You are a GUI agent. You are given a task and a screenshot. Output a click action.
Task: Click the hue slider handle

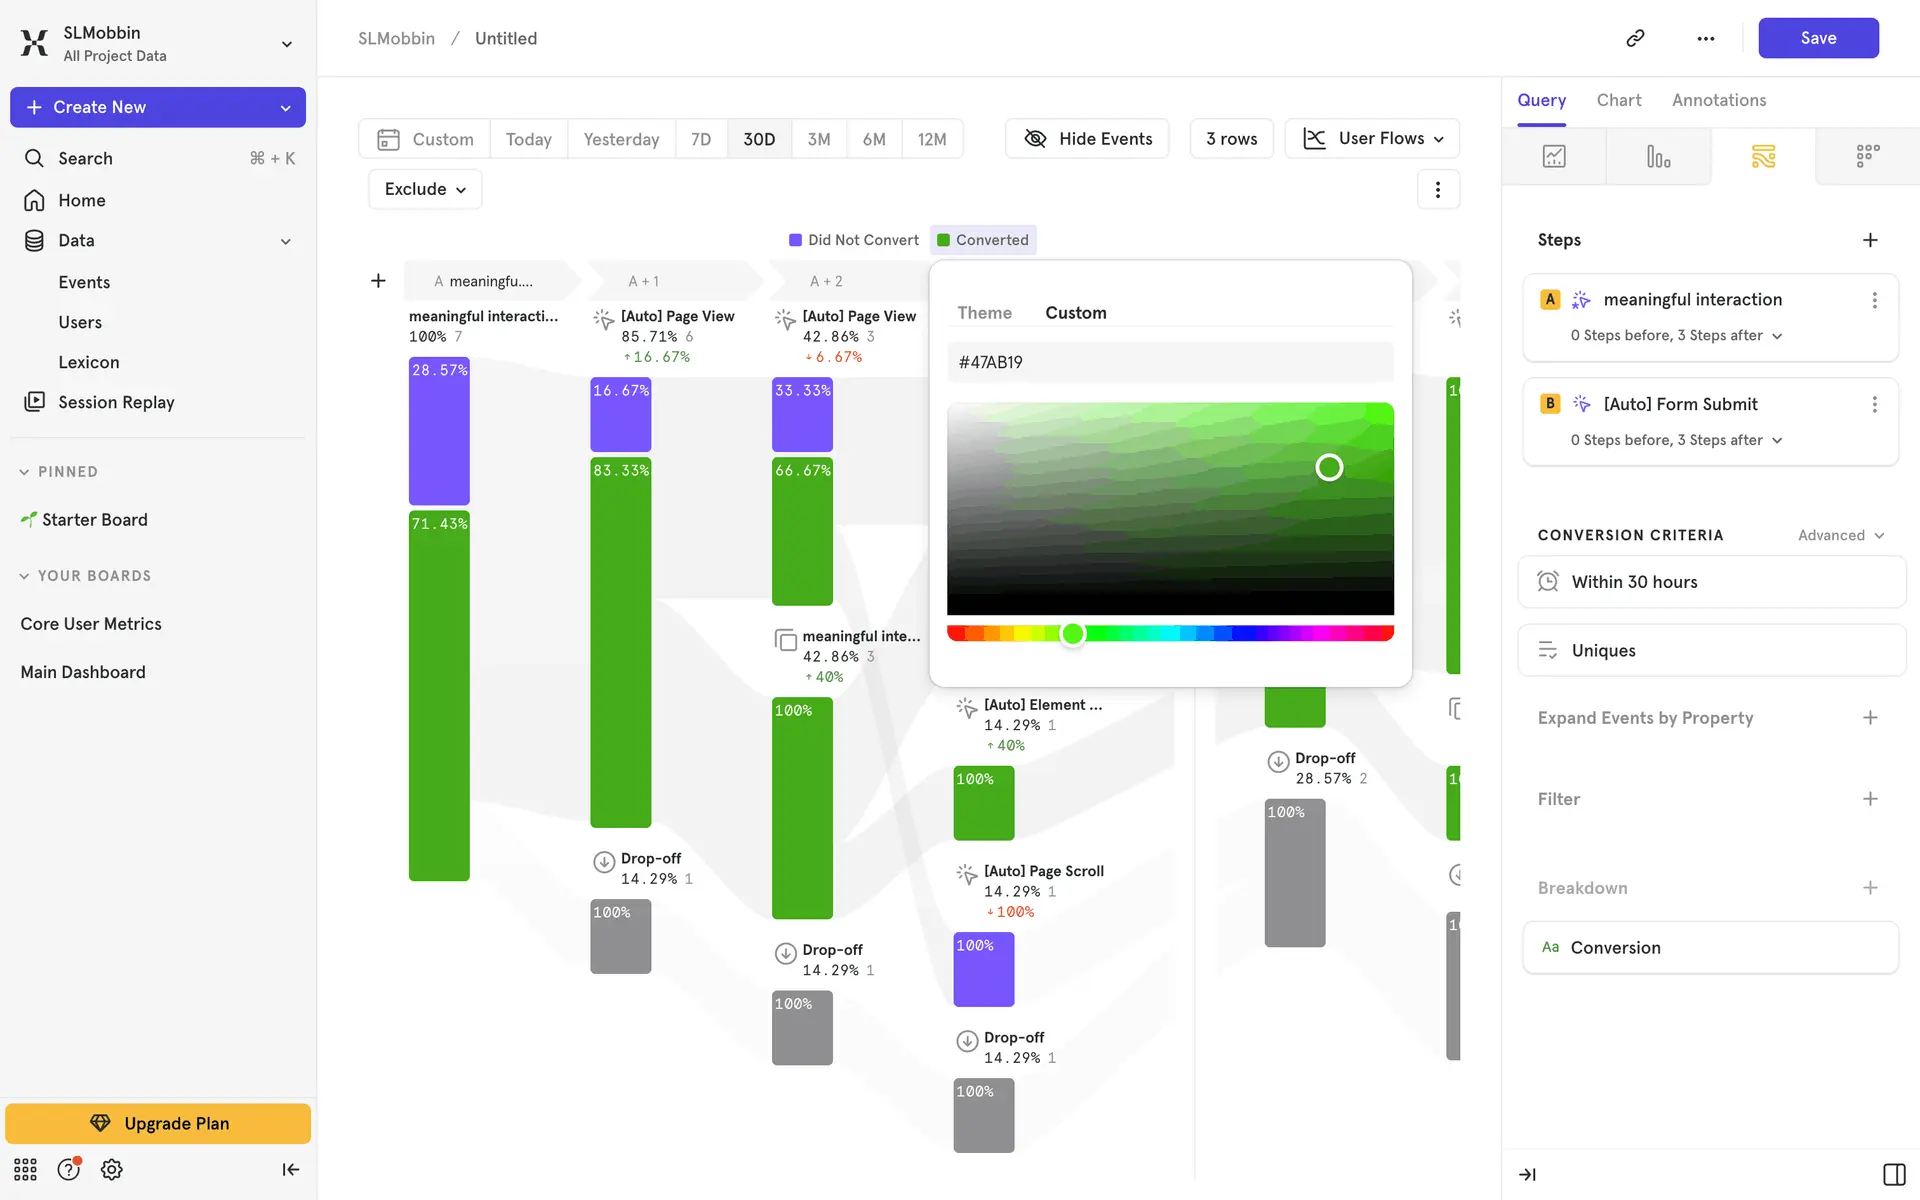1072,633
